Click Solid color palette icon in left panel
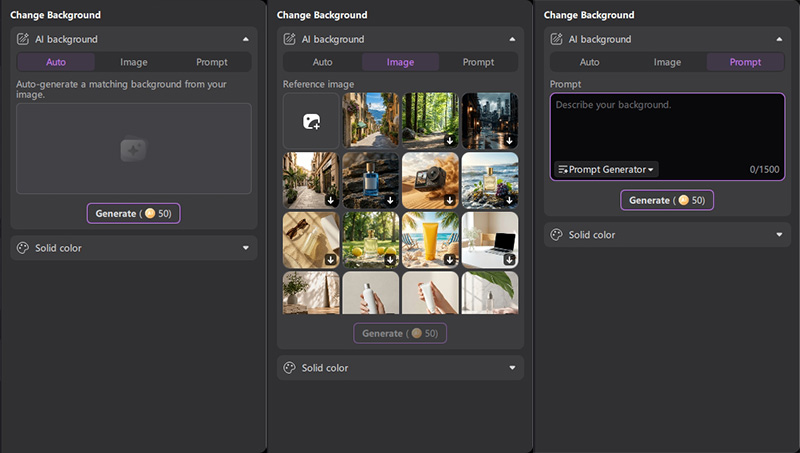This screenshot has height=453, width=800. pos(23,248)
